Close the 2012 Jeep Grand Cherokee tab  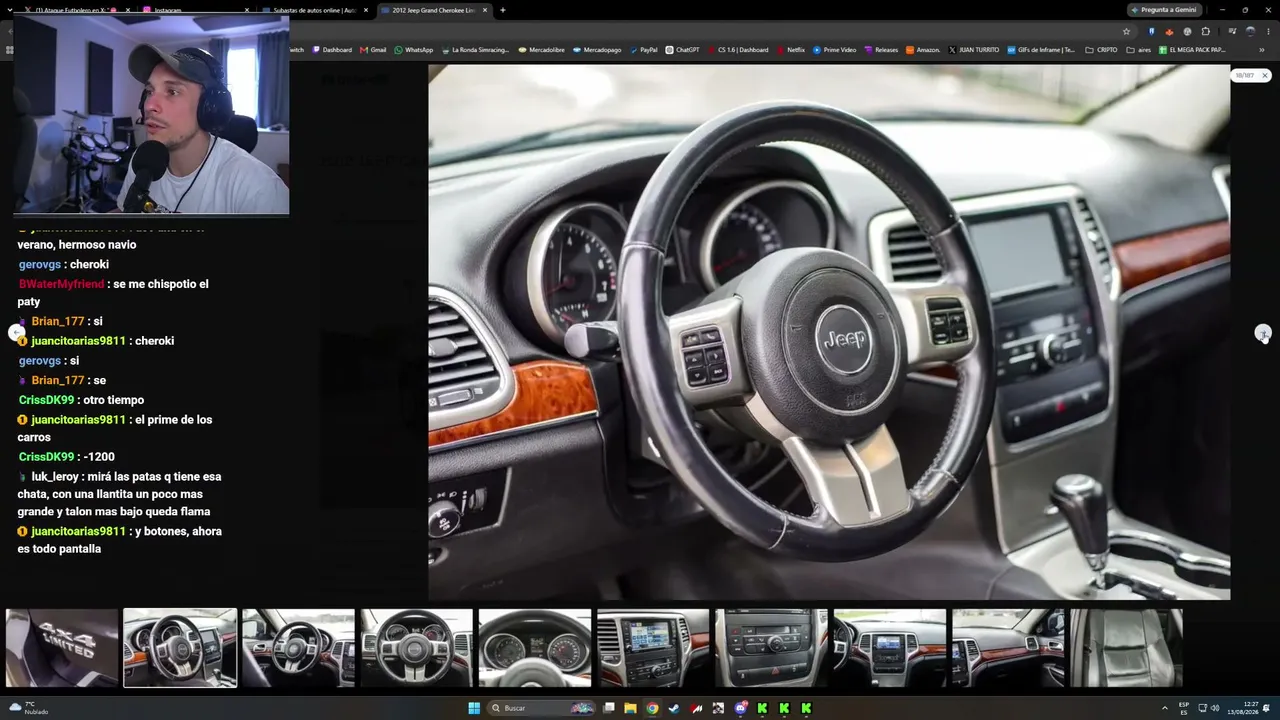484,10
